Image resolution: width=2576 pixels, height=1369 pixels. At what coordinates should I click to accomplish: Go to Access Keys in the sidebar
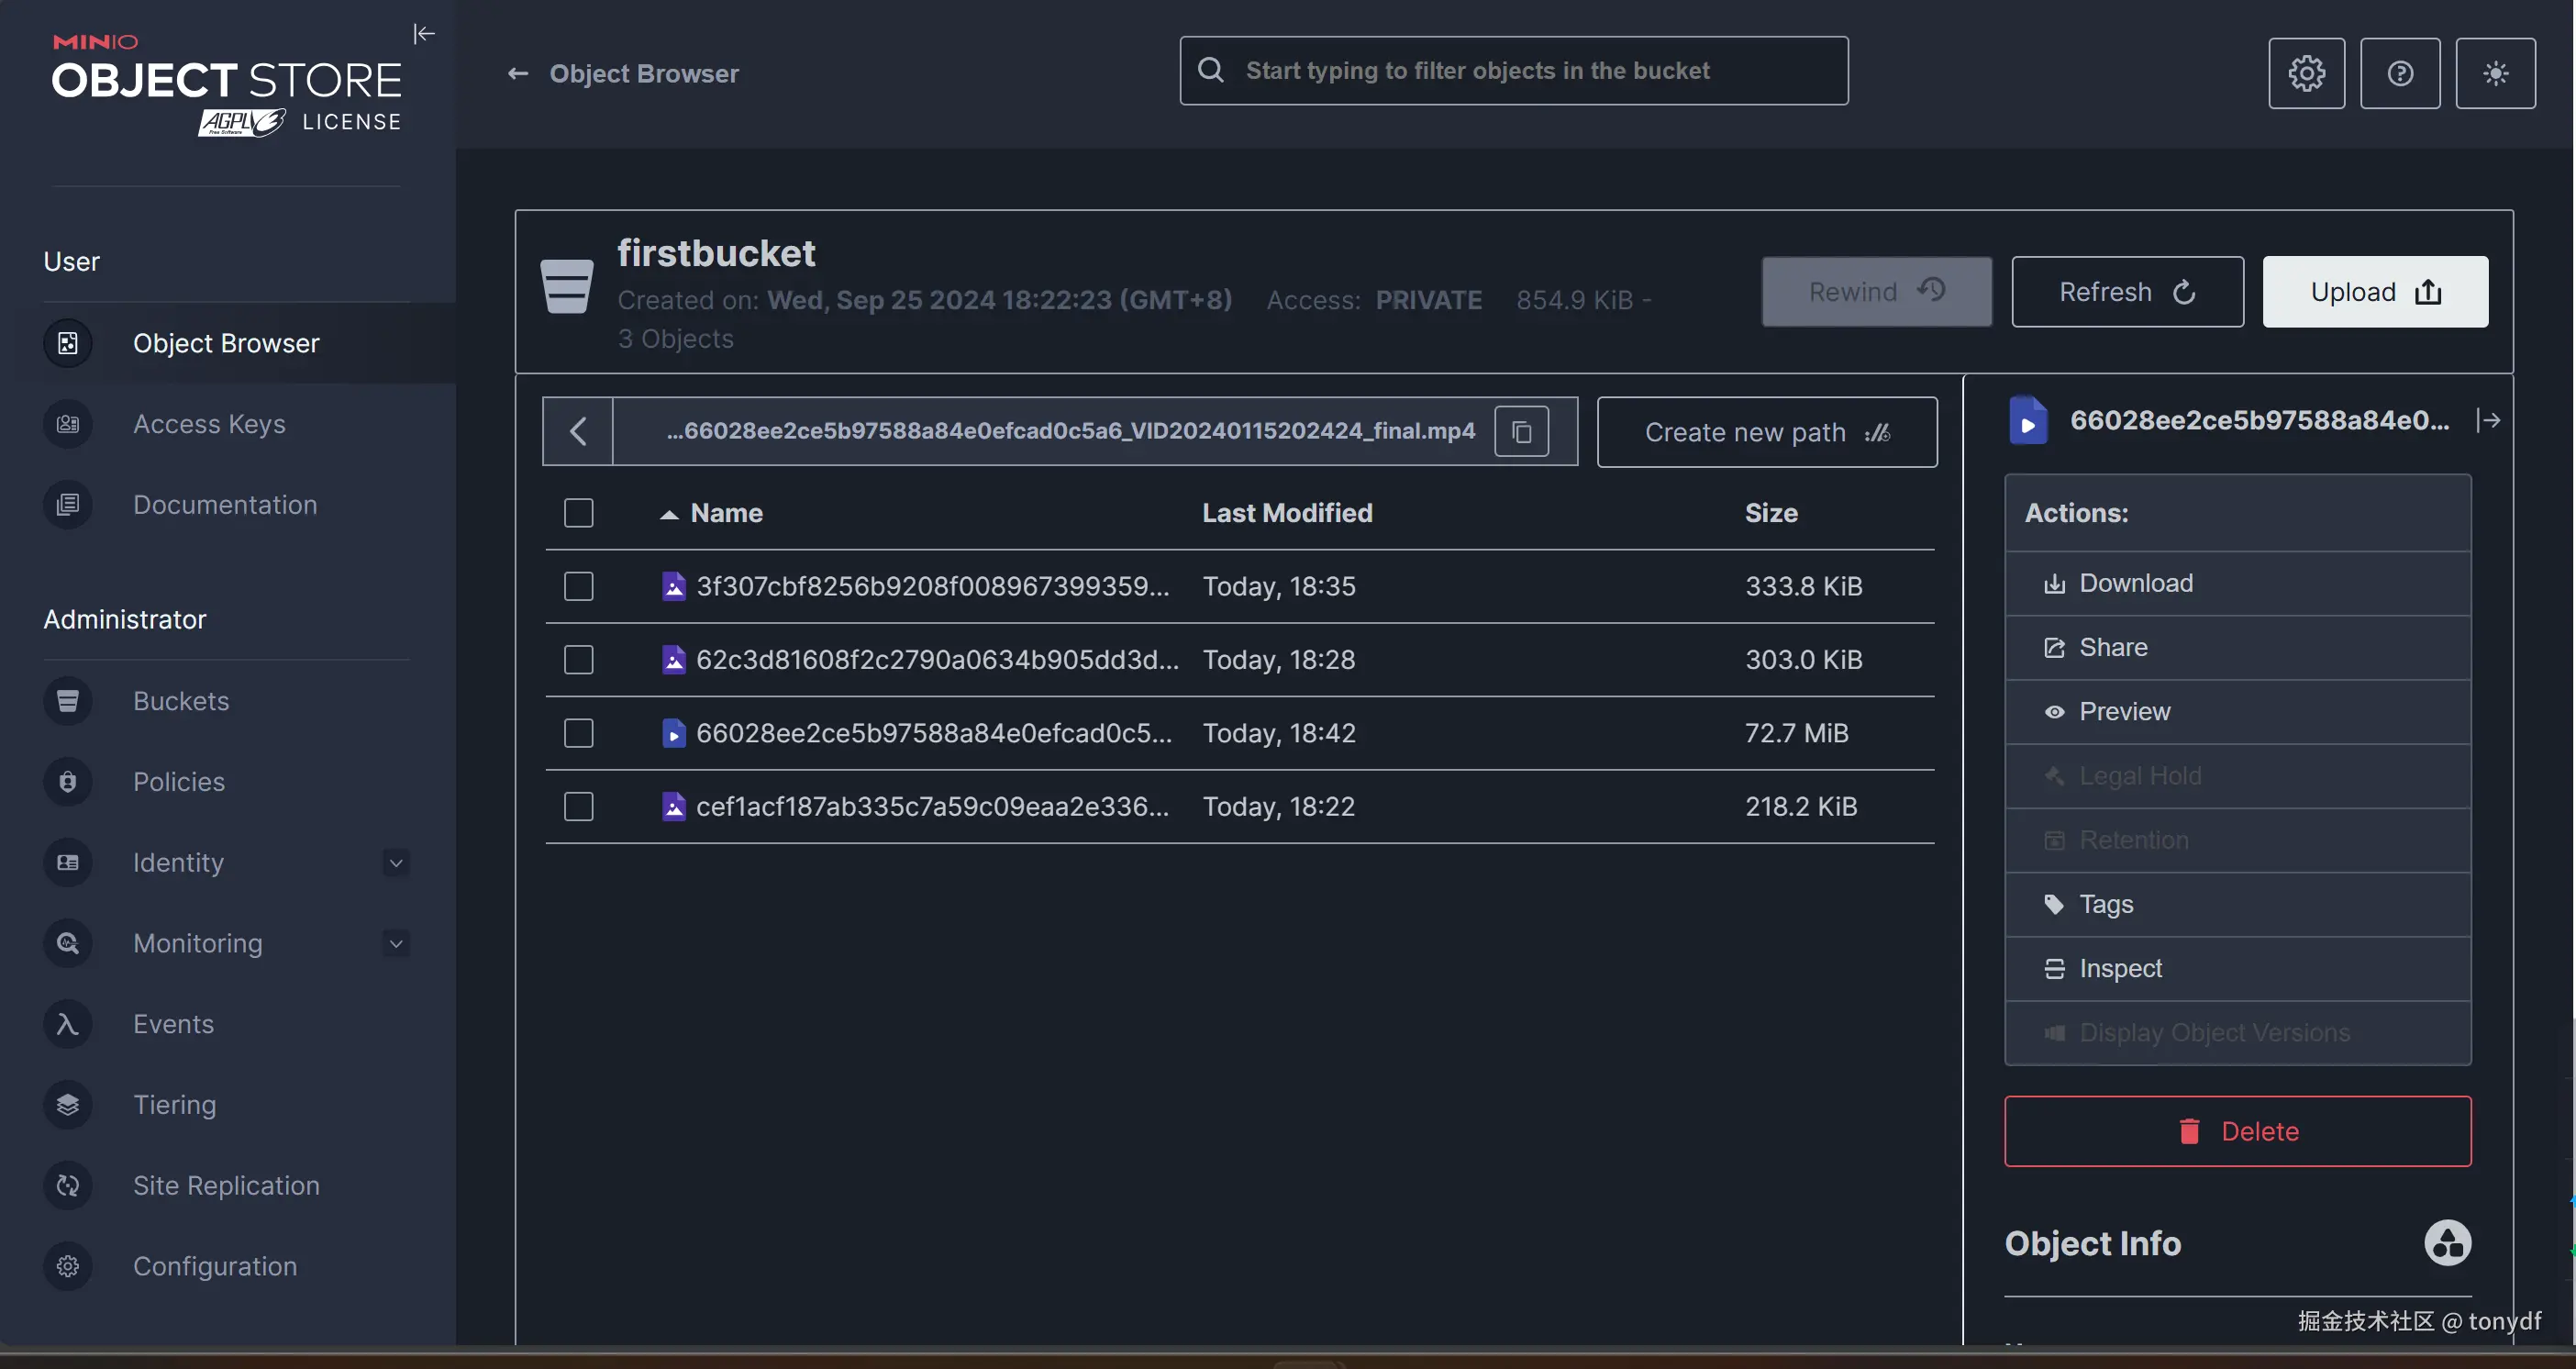point(209,424)
